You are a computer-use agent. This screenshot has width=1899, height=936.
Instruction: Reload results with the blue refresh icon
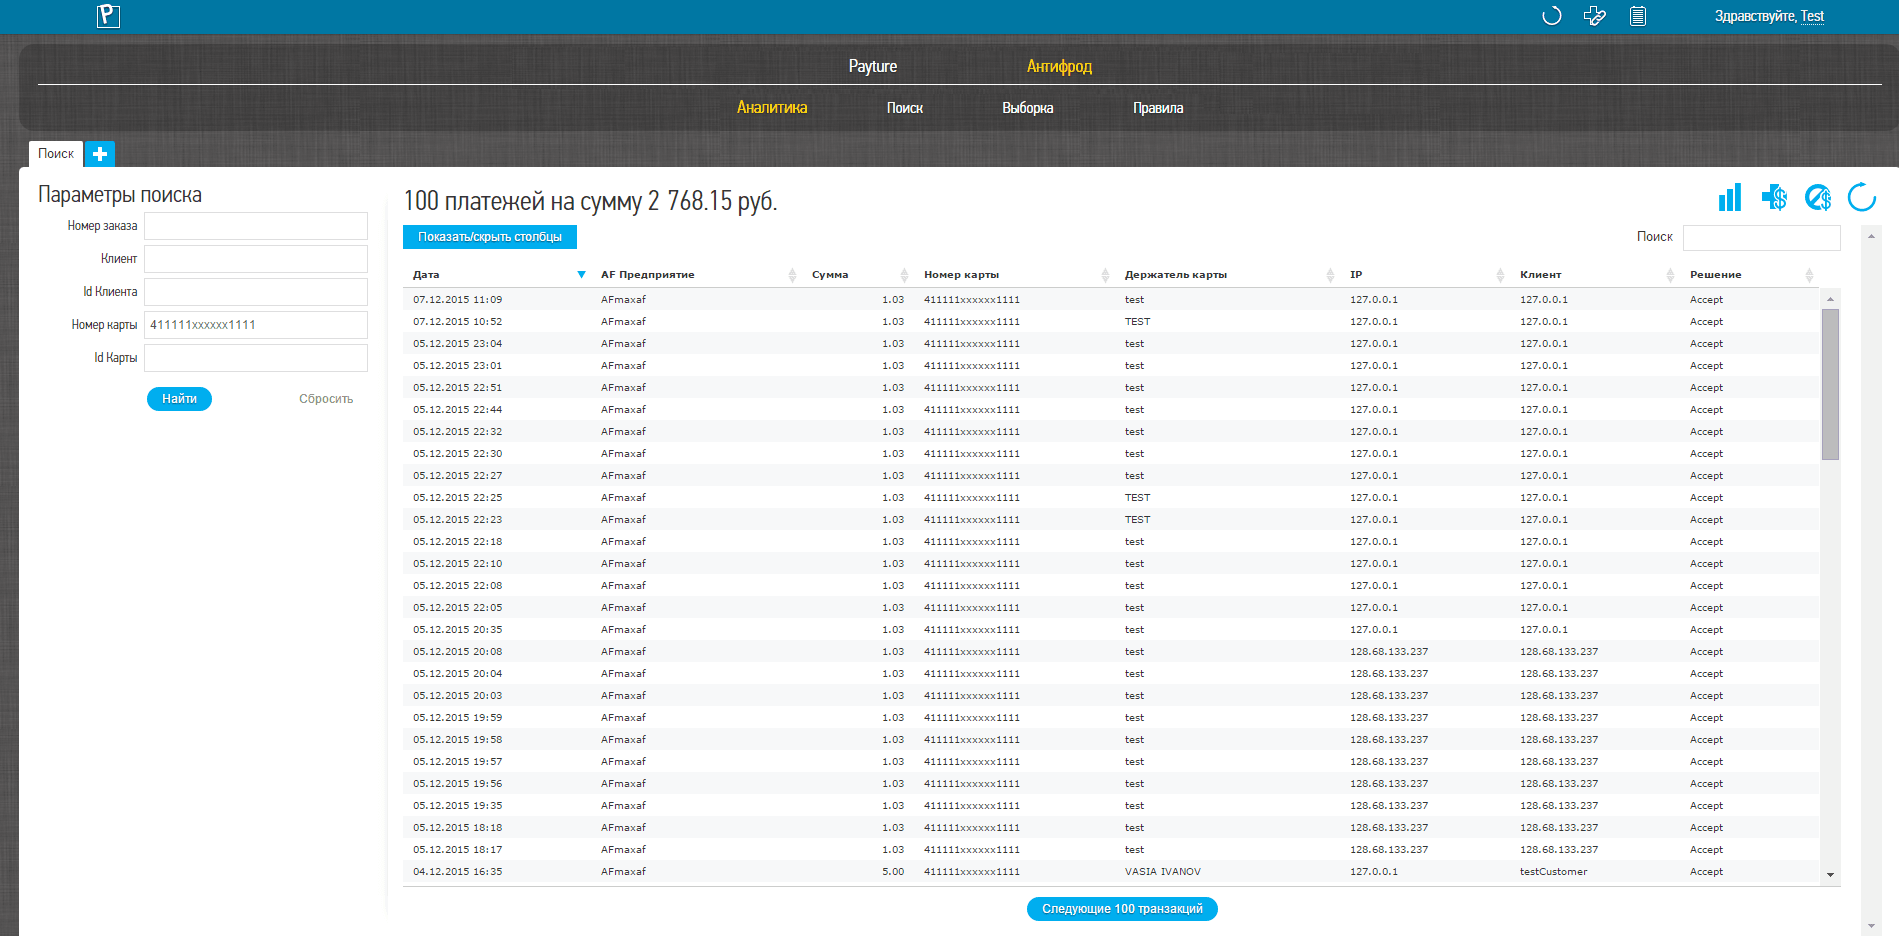pos(1862,198)
